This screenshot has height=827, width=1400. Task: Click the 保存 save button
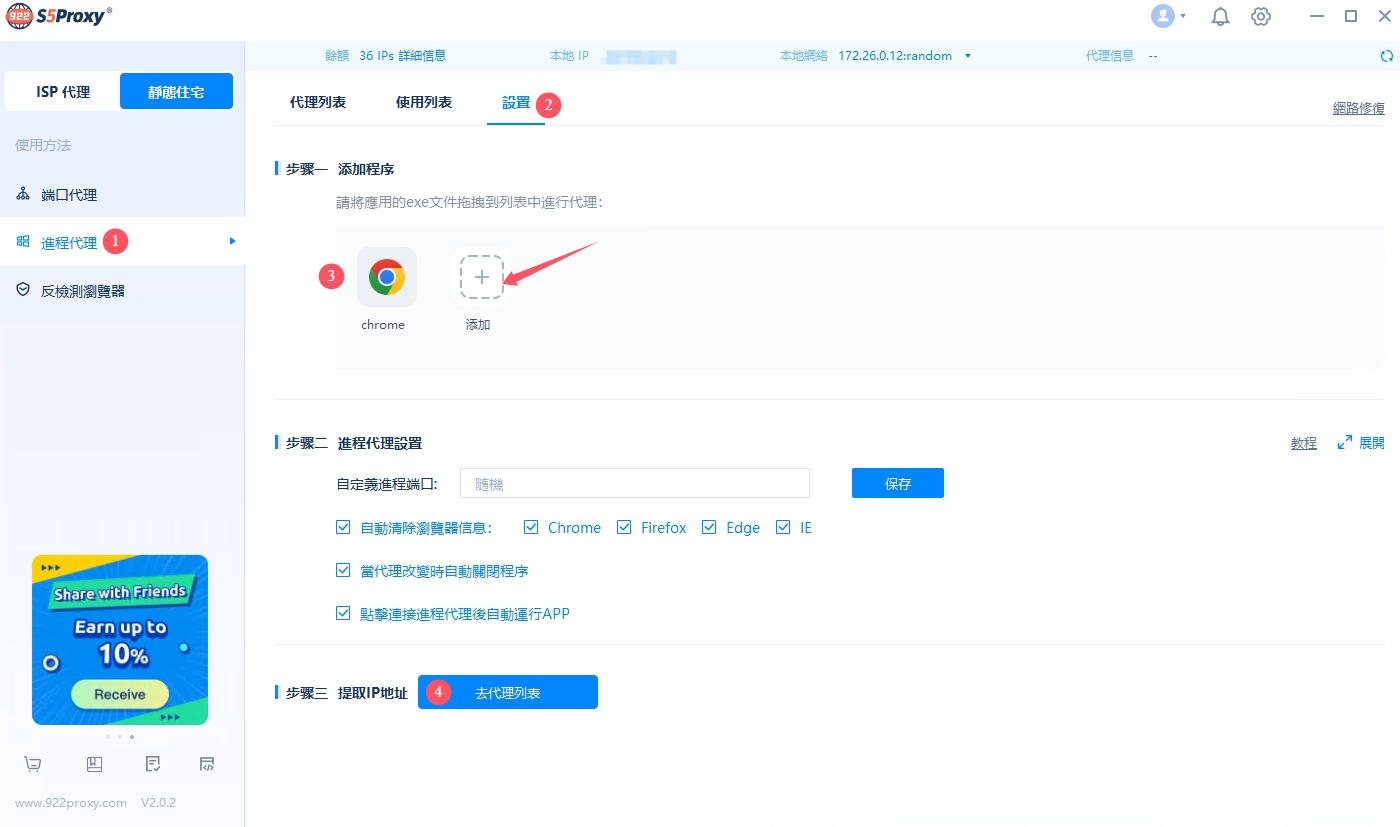coord(897,483)
